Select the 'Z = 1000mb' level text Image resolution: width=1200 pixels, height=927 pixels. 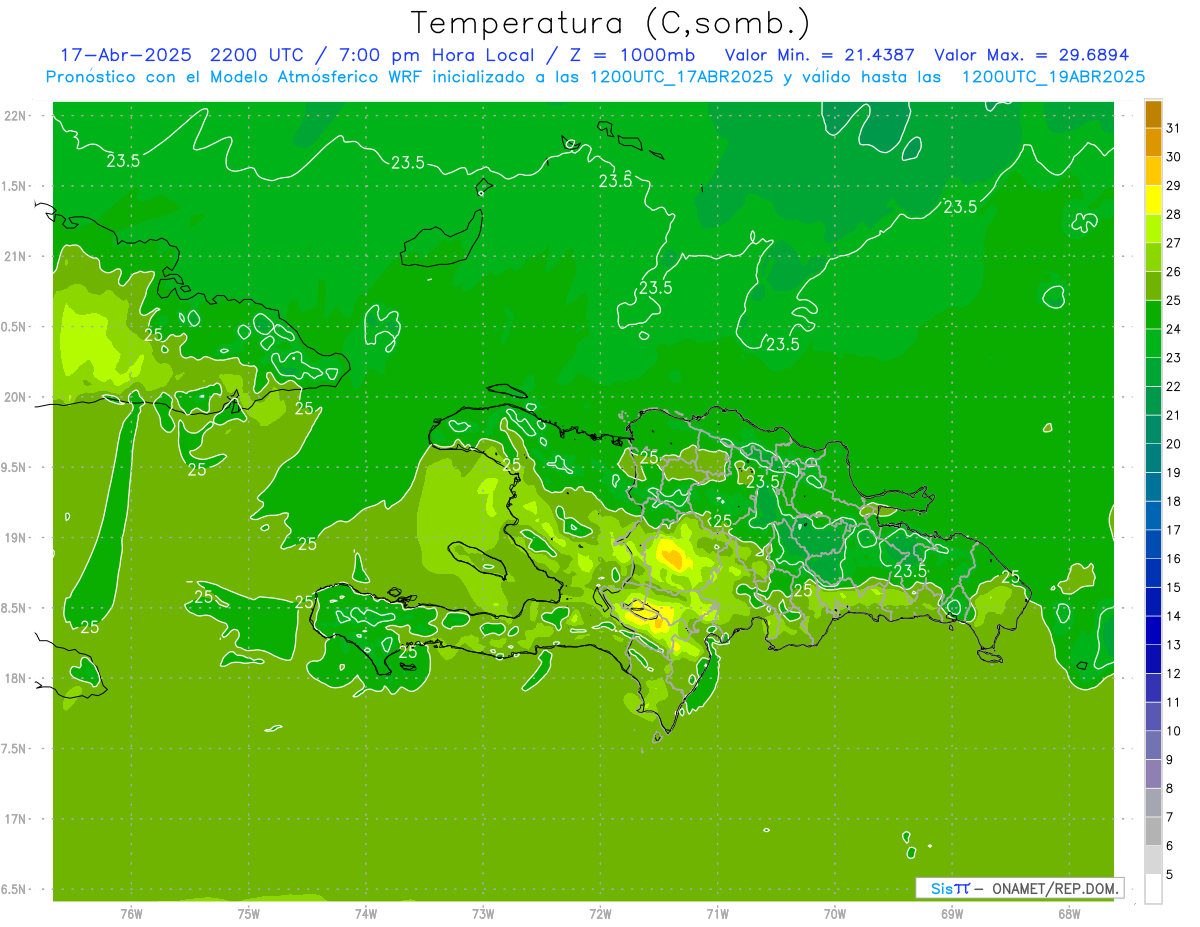click(x=631, y=55)
